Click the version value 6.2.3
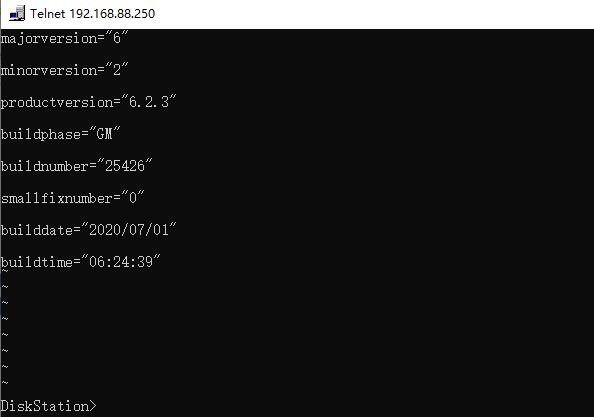594x417 pixels. (x=148, y=102)
